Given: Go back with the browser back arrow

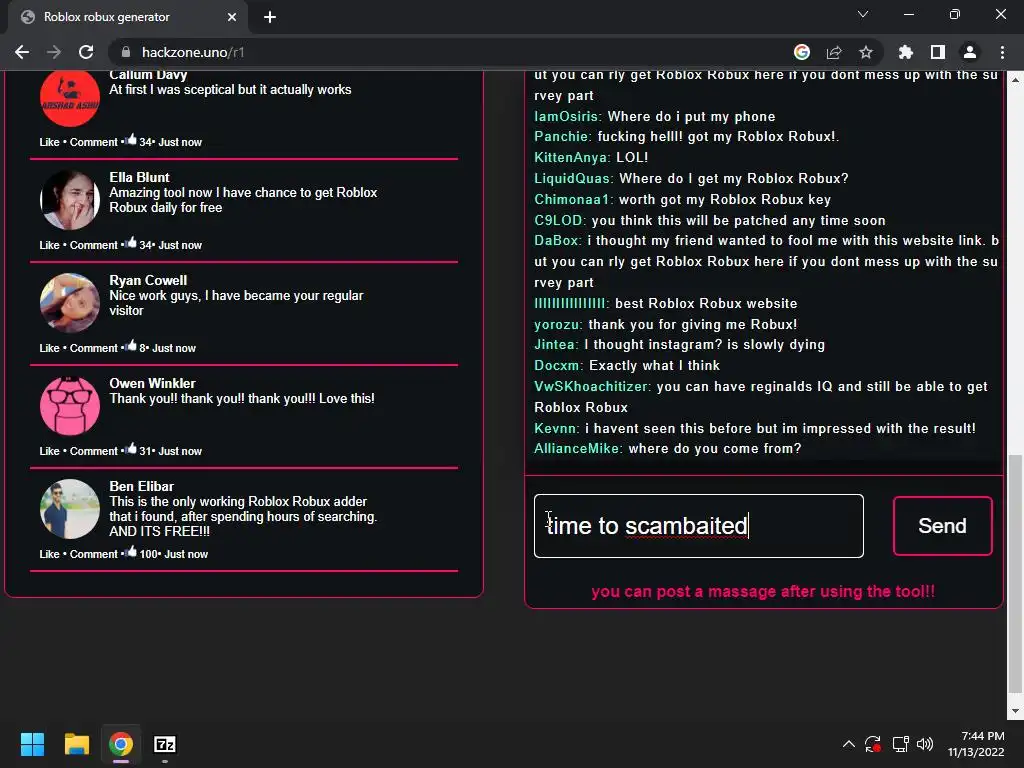Looking at the screenshot, I should pos(22,52).
